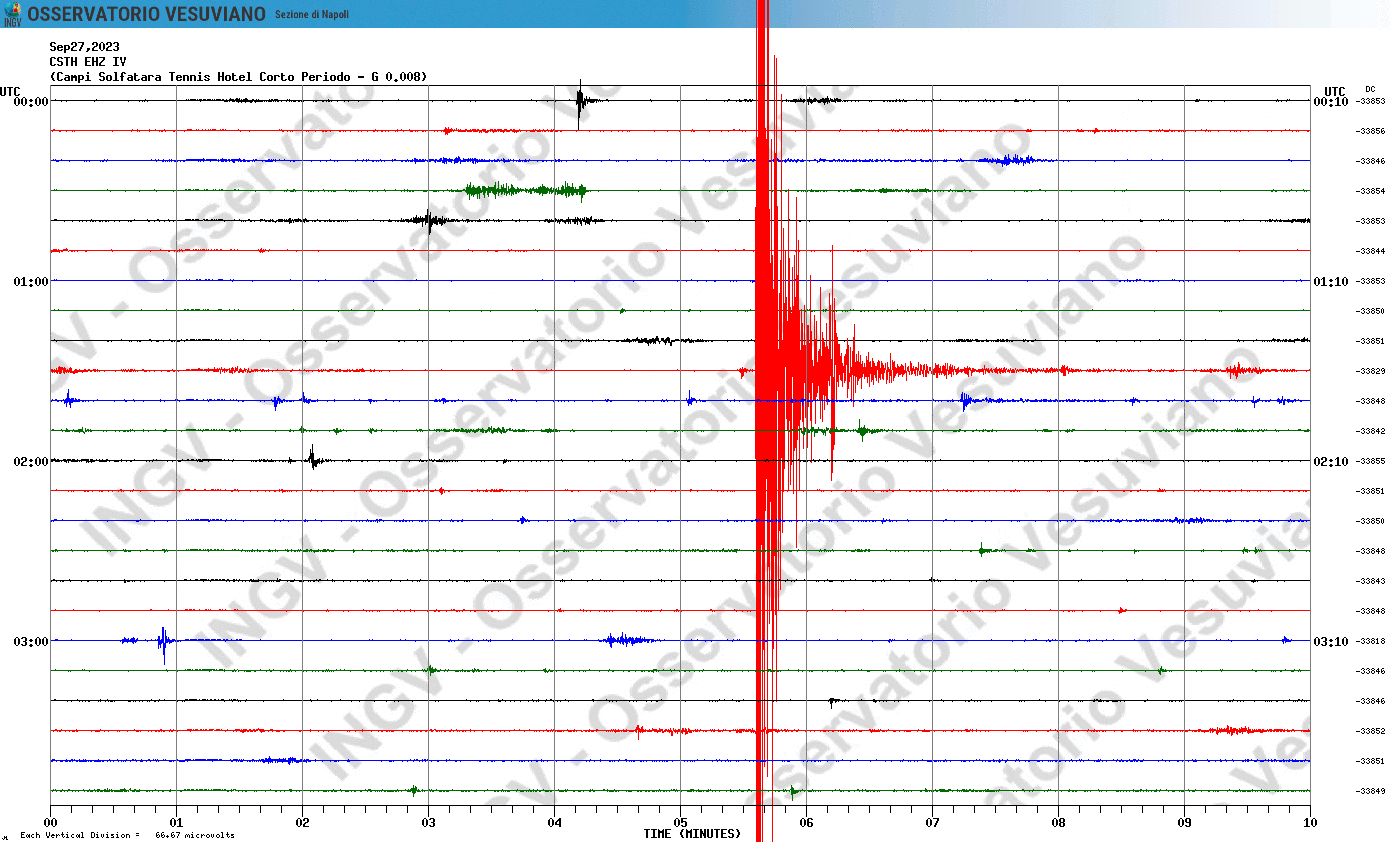Viewport: 1390px width, 849px height.
Task: Click the '03' minute tick label
Action: (x=428, y=823)
